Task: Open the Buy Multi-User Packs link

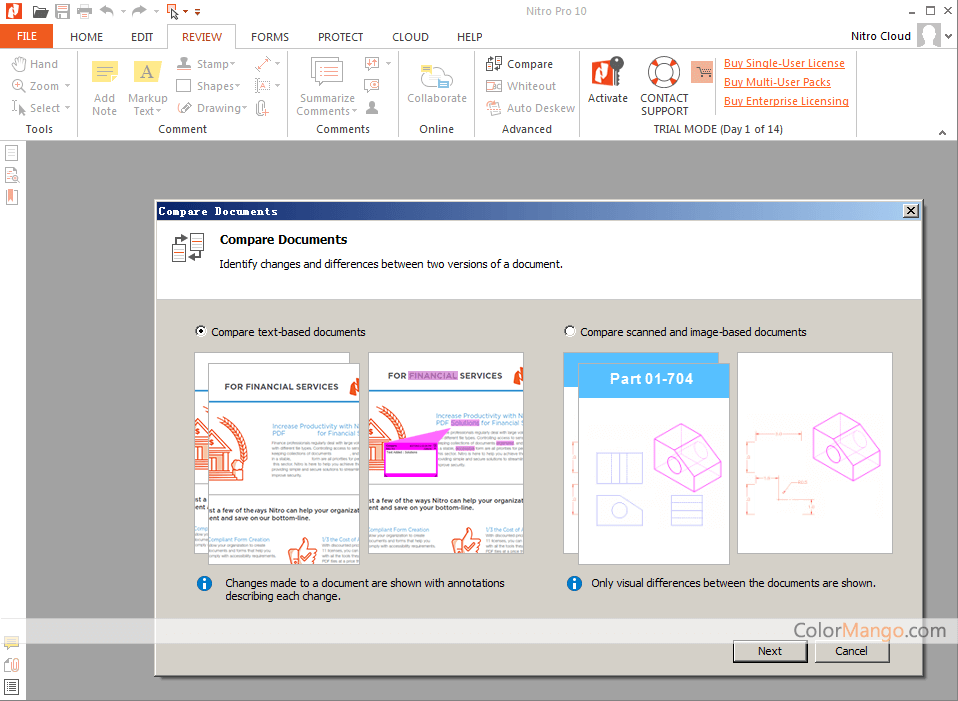Action: (777, 82)
